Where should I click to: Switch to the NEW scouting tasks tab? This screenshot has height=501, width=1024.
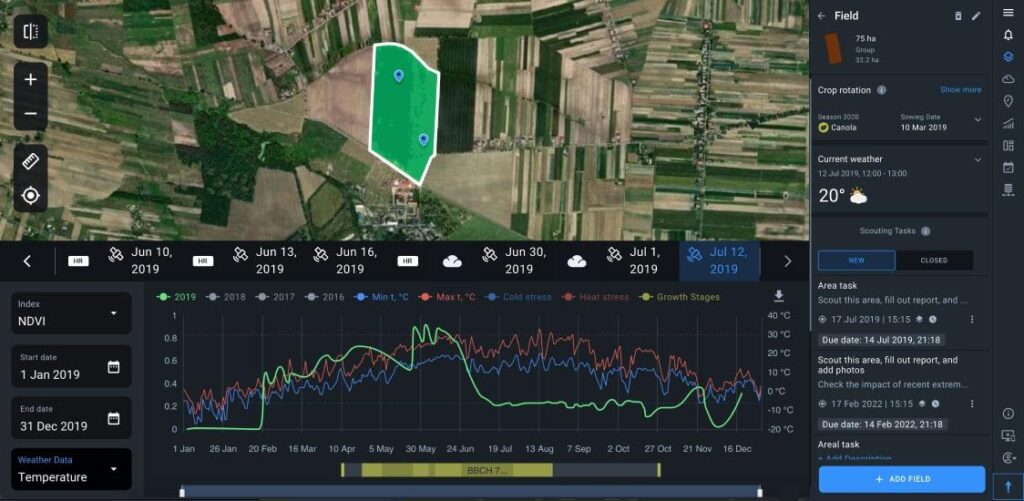pyautogui.click(x=856, y=260)
